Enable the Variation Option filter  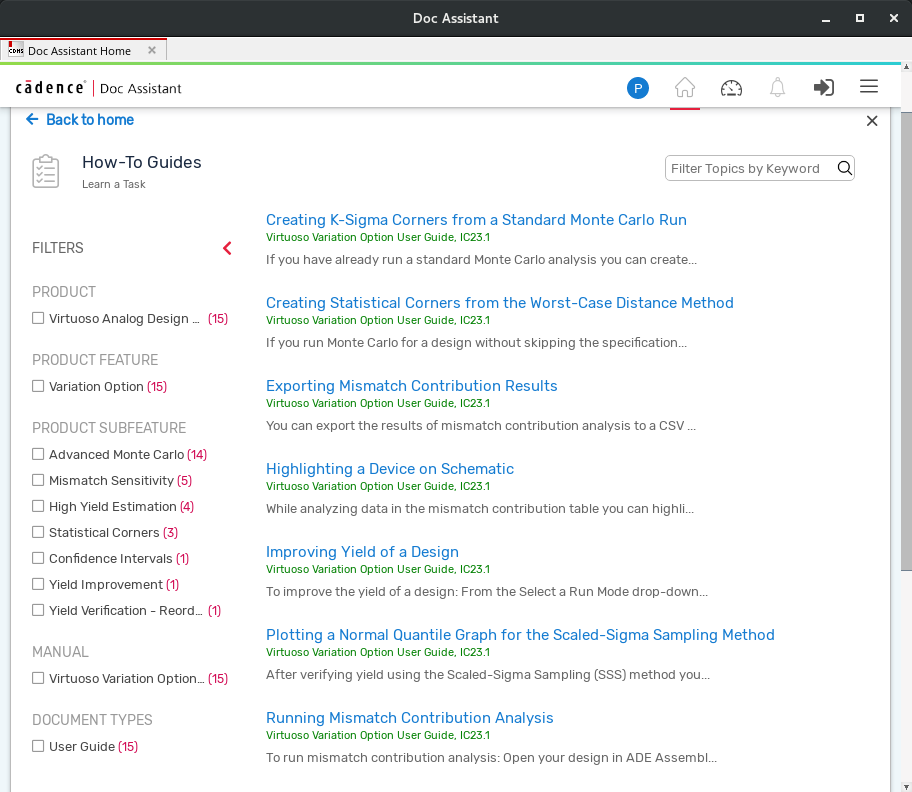[x=38, y=386]
